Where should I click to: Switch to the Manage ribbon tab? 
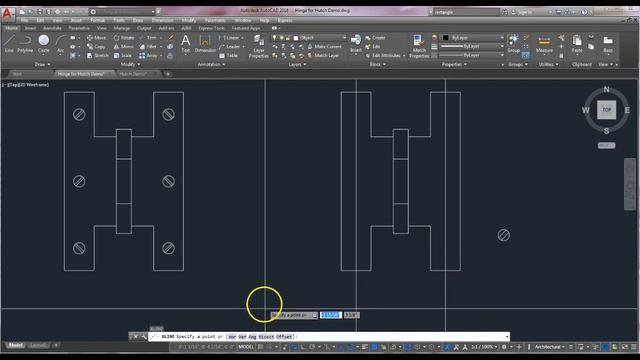[122, 28]
